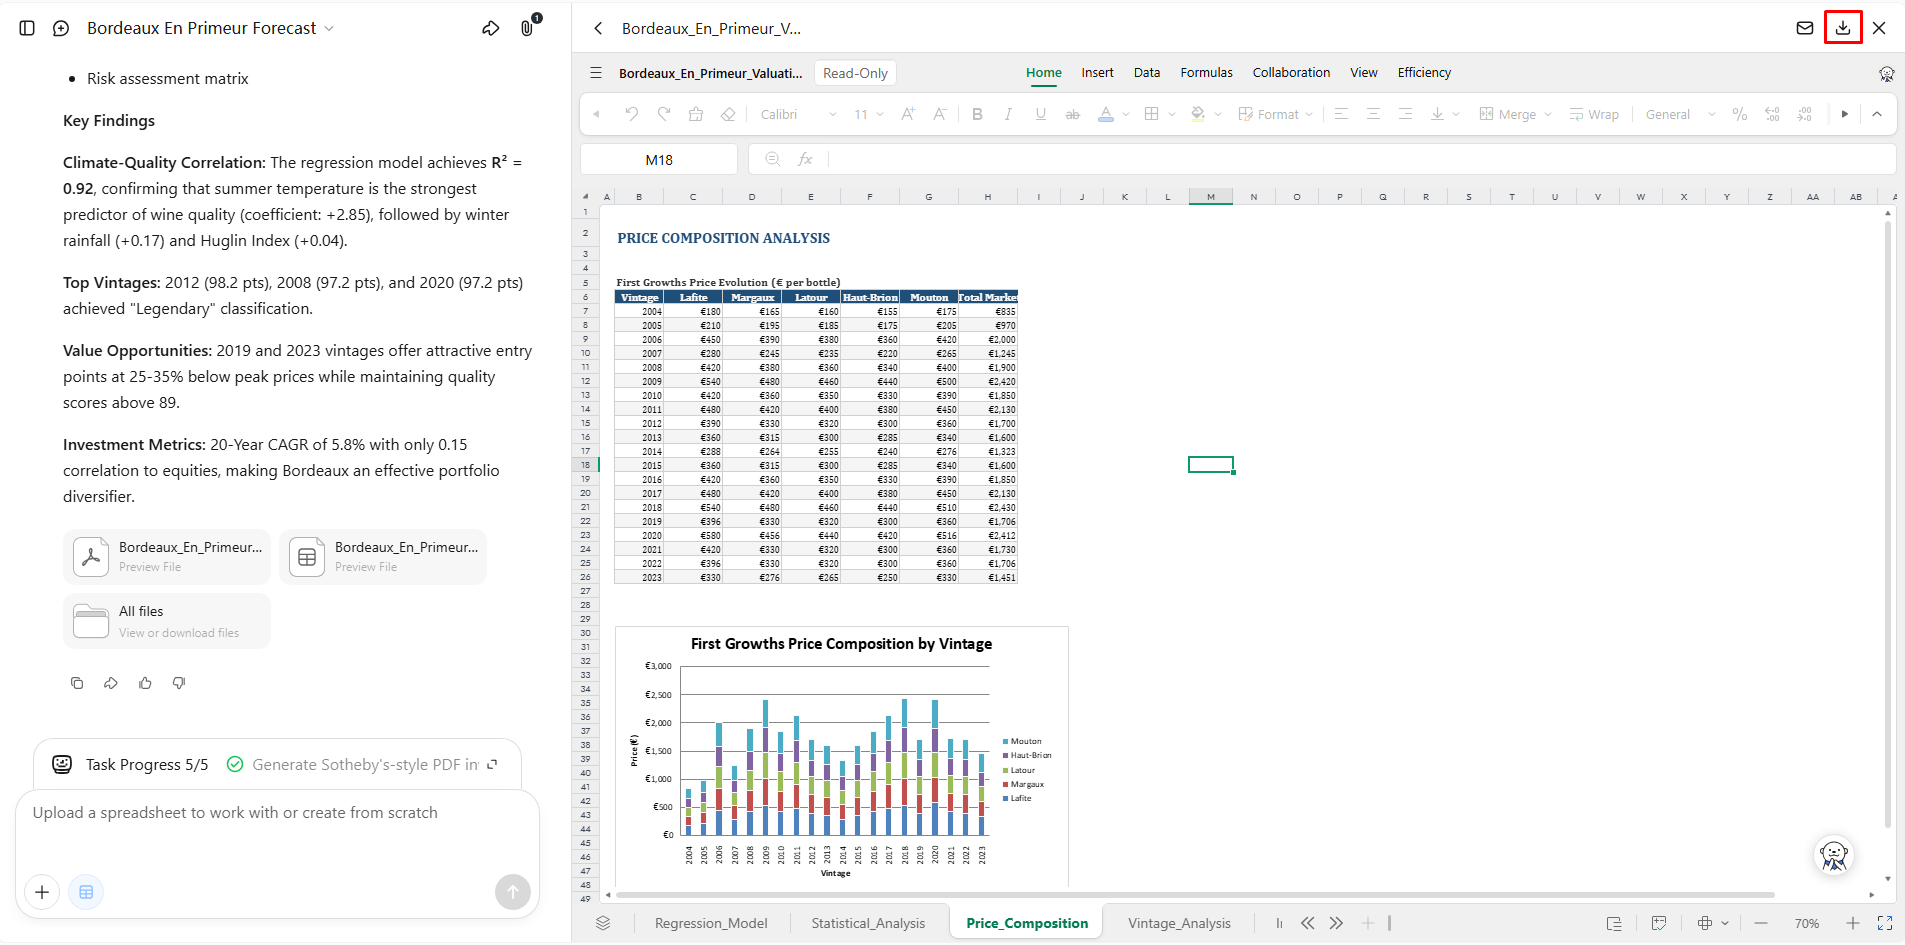This screenshot has height=945, width=1905.
Task: Share the Bordeaux En Primeur Forecast conversation
Action: tap(490, 28)
